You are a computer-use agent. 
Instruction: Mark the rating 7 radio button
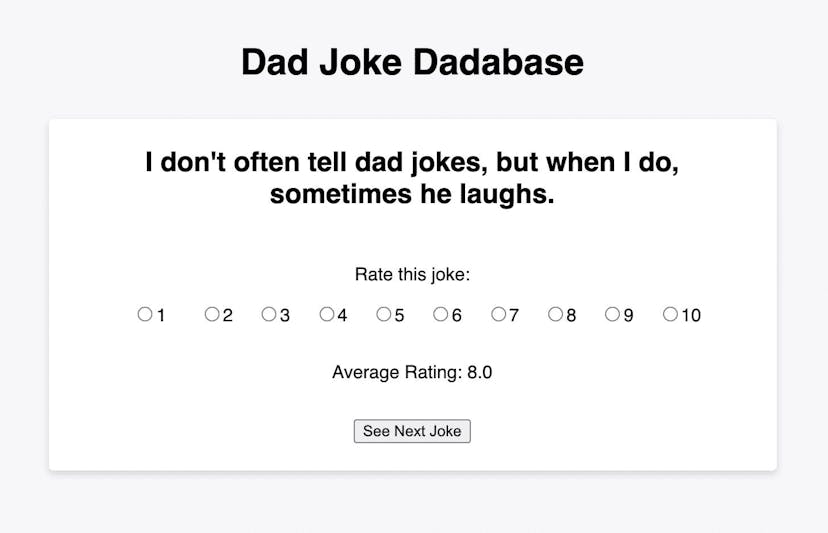[x=498, y=314]
